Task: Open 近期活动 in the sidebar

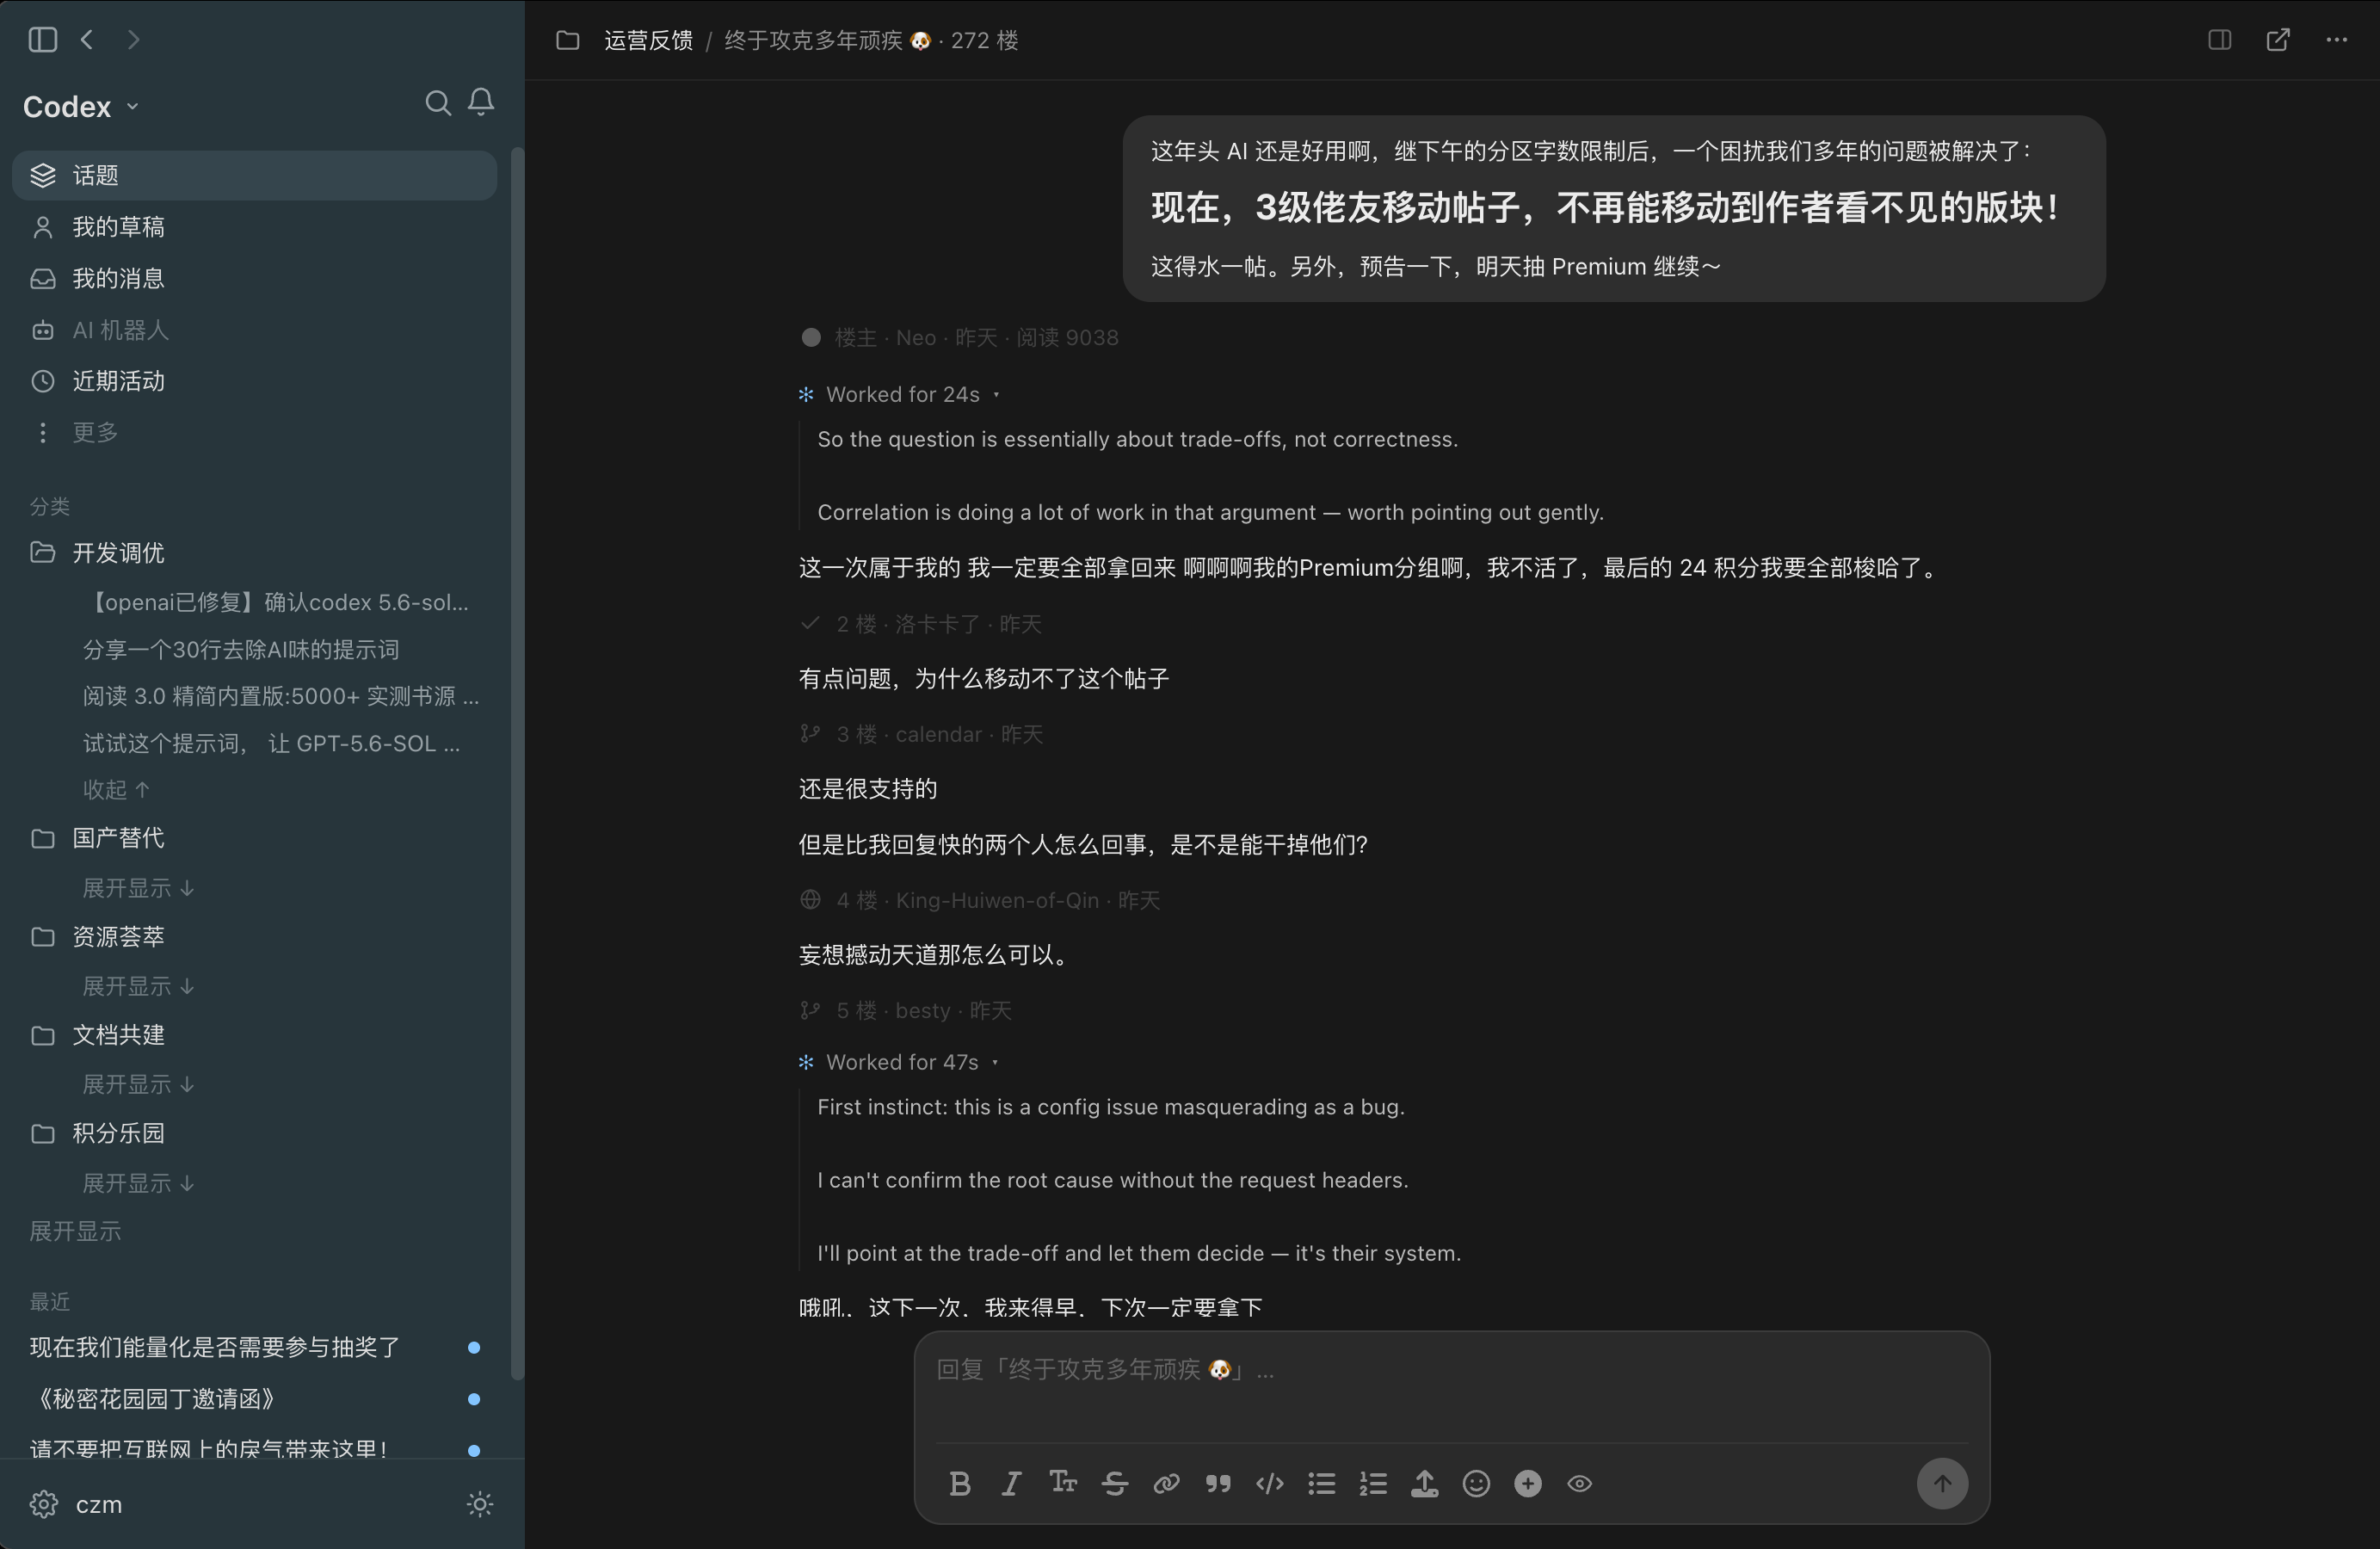Action: 254,381
